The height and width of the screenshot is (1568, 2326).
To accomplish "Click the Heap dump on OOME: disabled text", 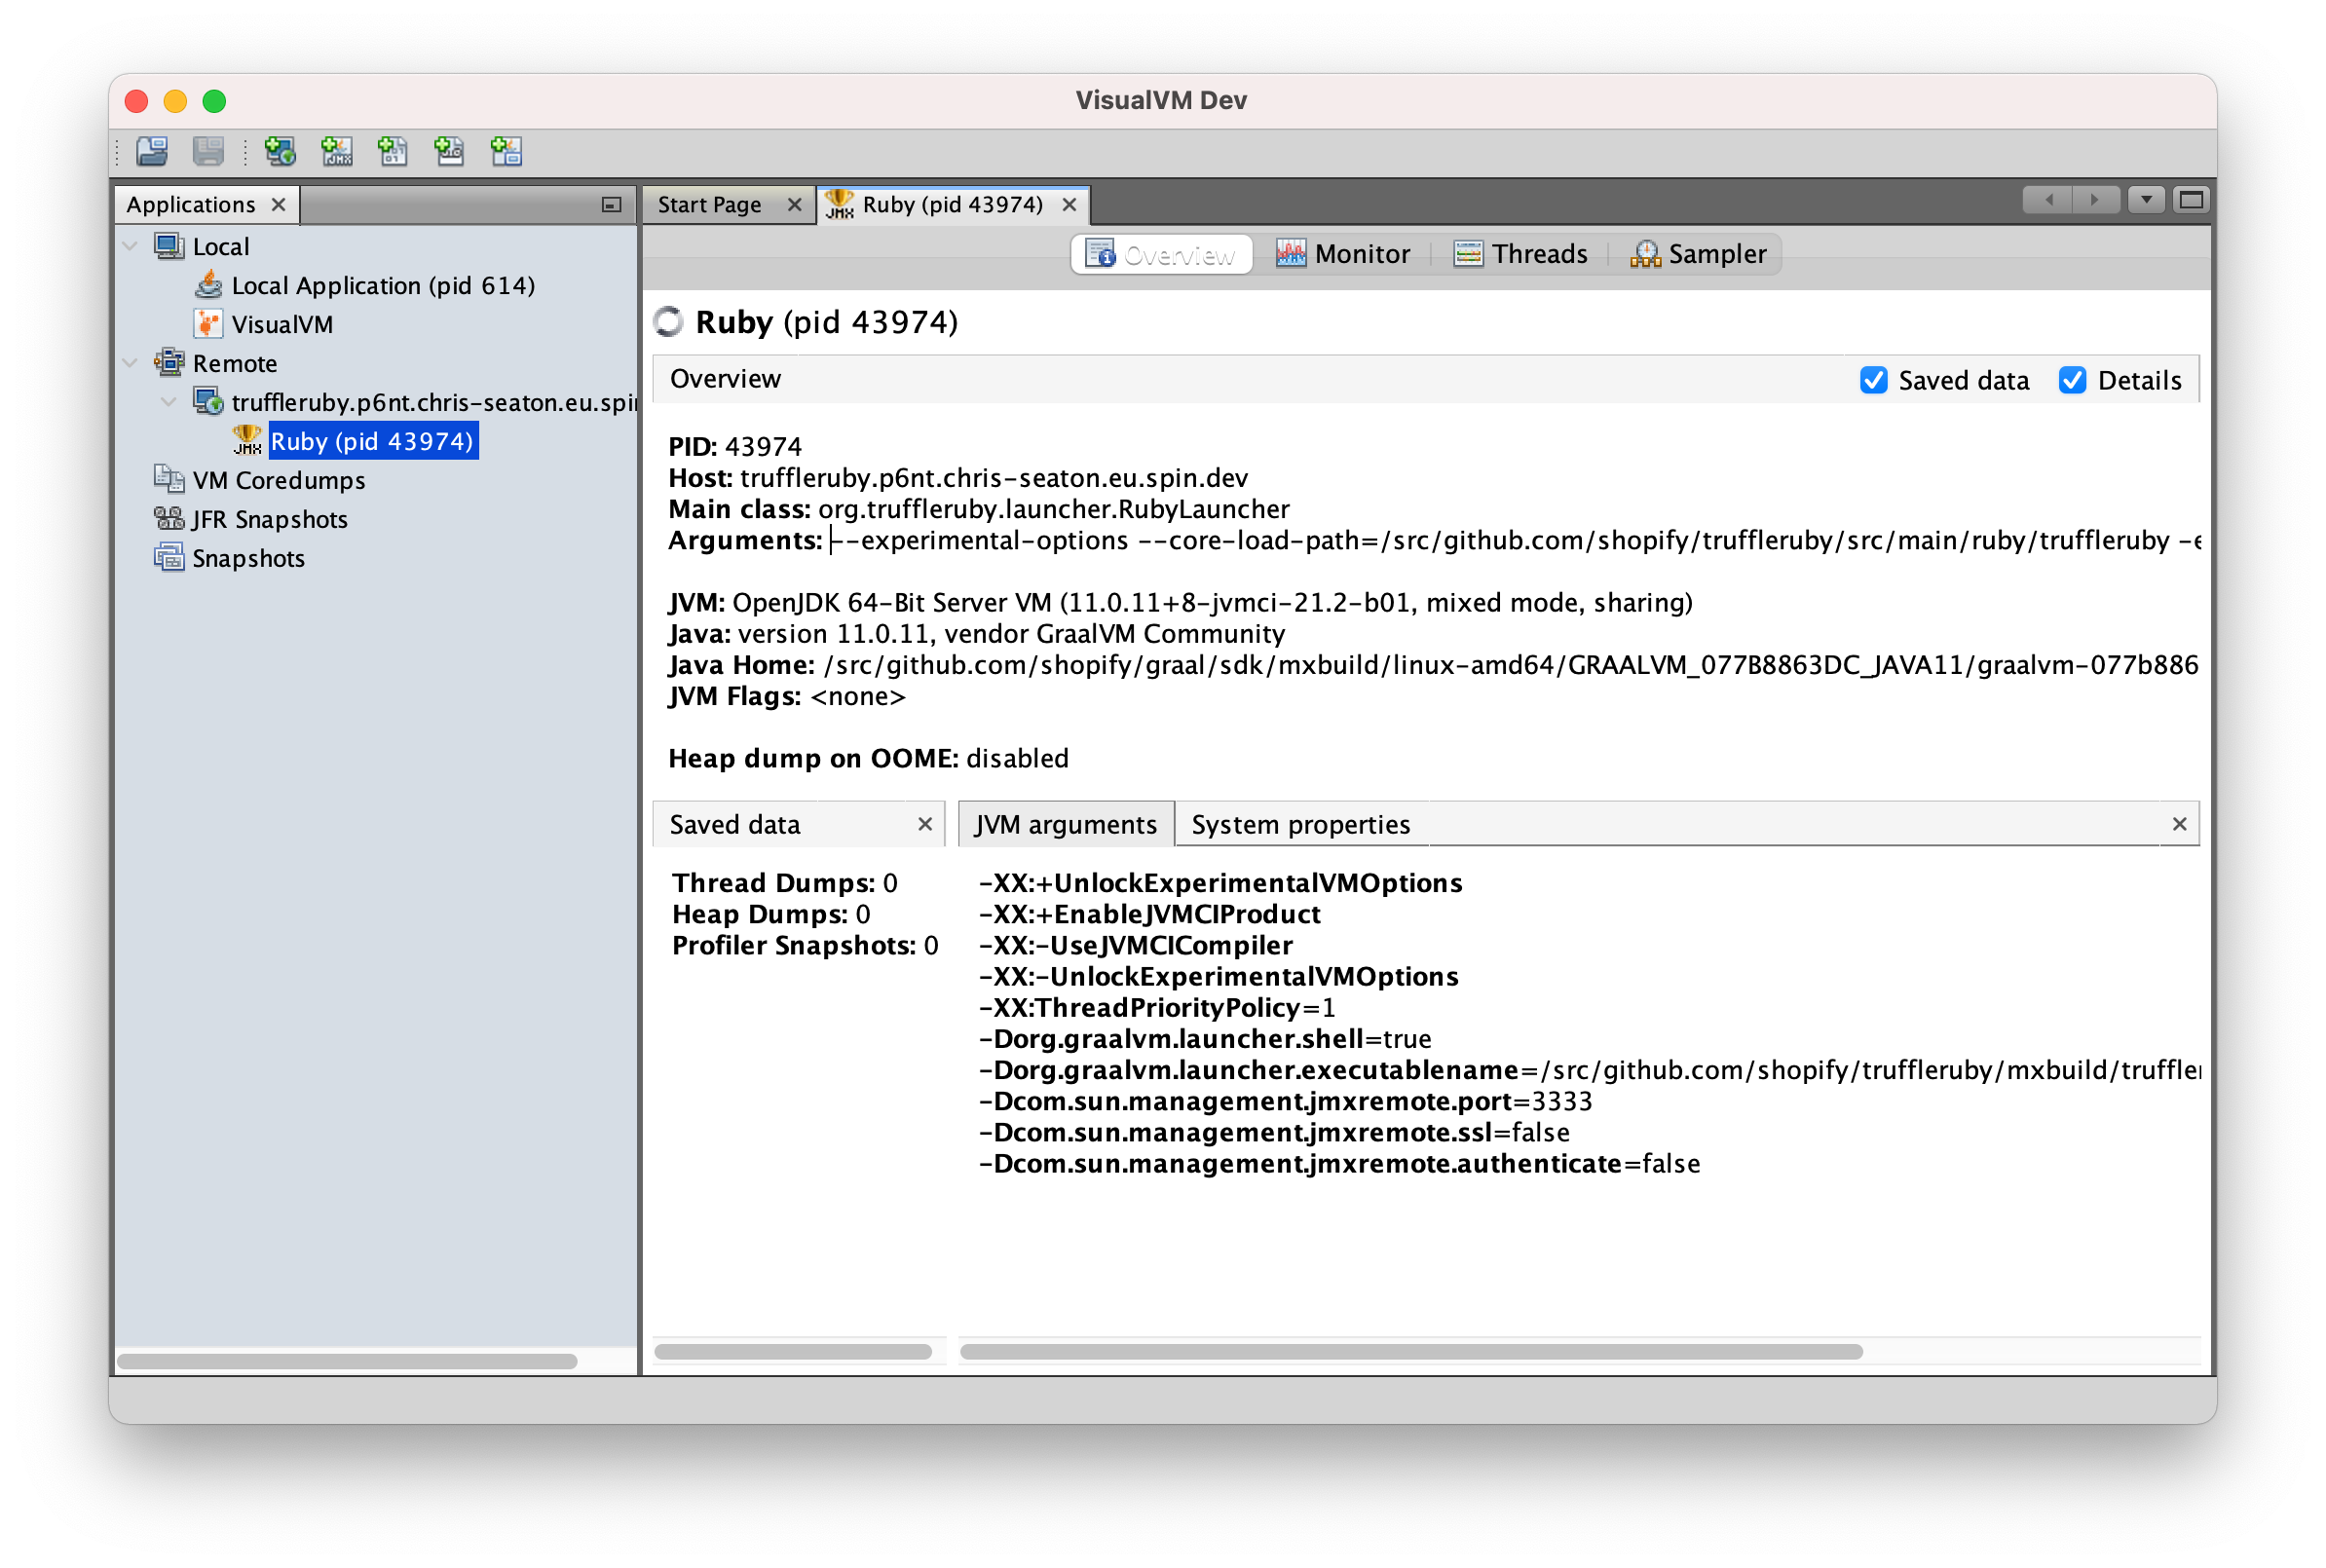I will click(x=868, y=758).
